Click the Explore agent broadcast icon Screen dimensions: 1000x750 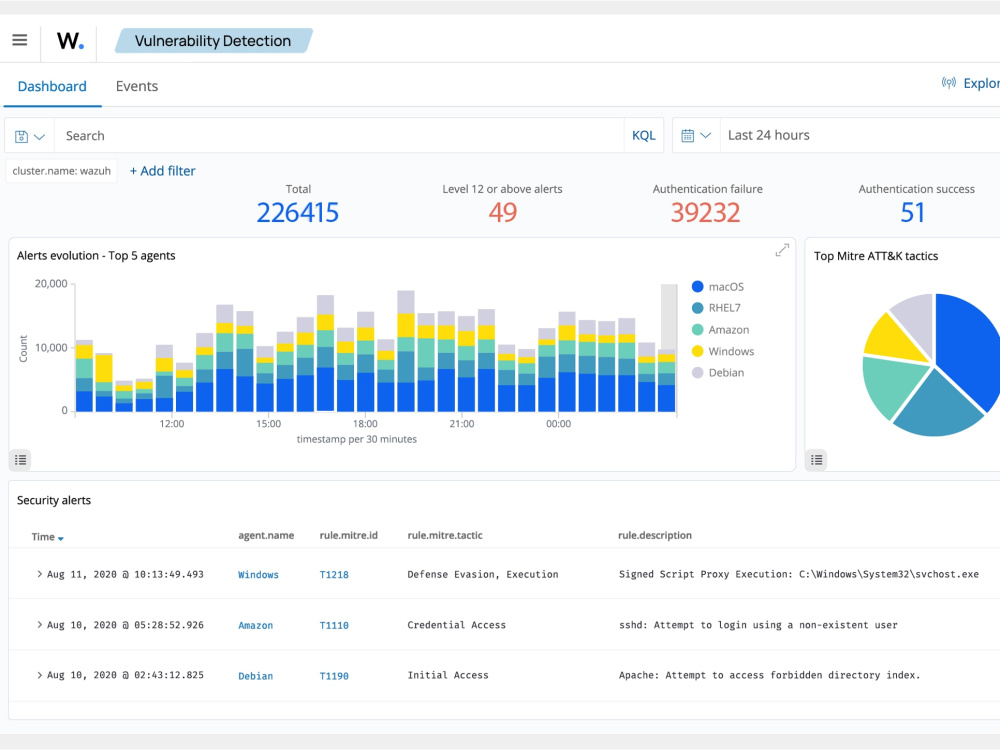click(x=949, y=83)
